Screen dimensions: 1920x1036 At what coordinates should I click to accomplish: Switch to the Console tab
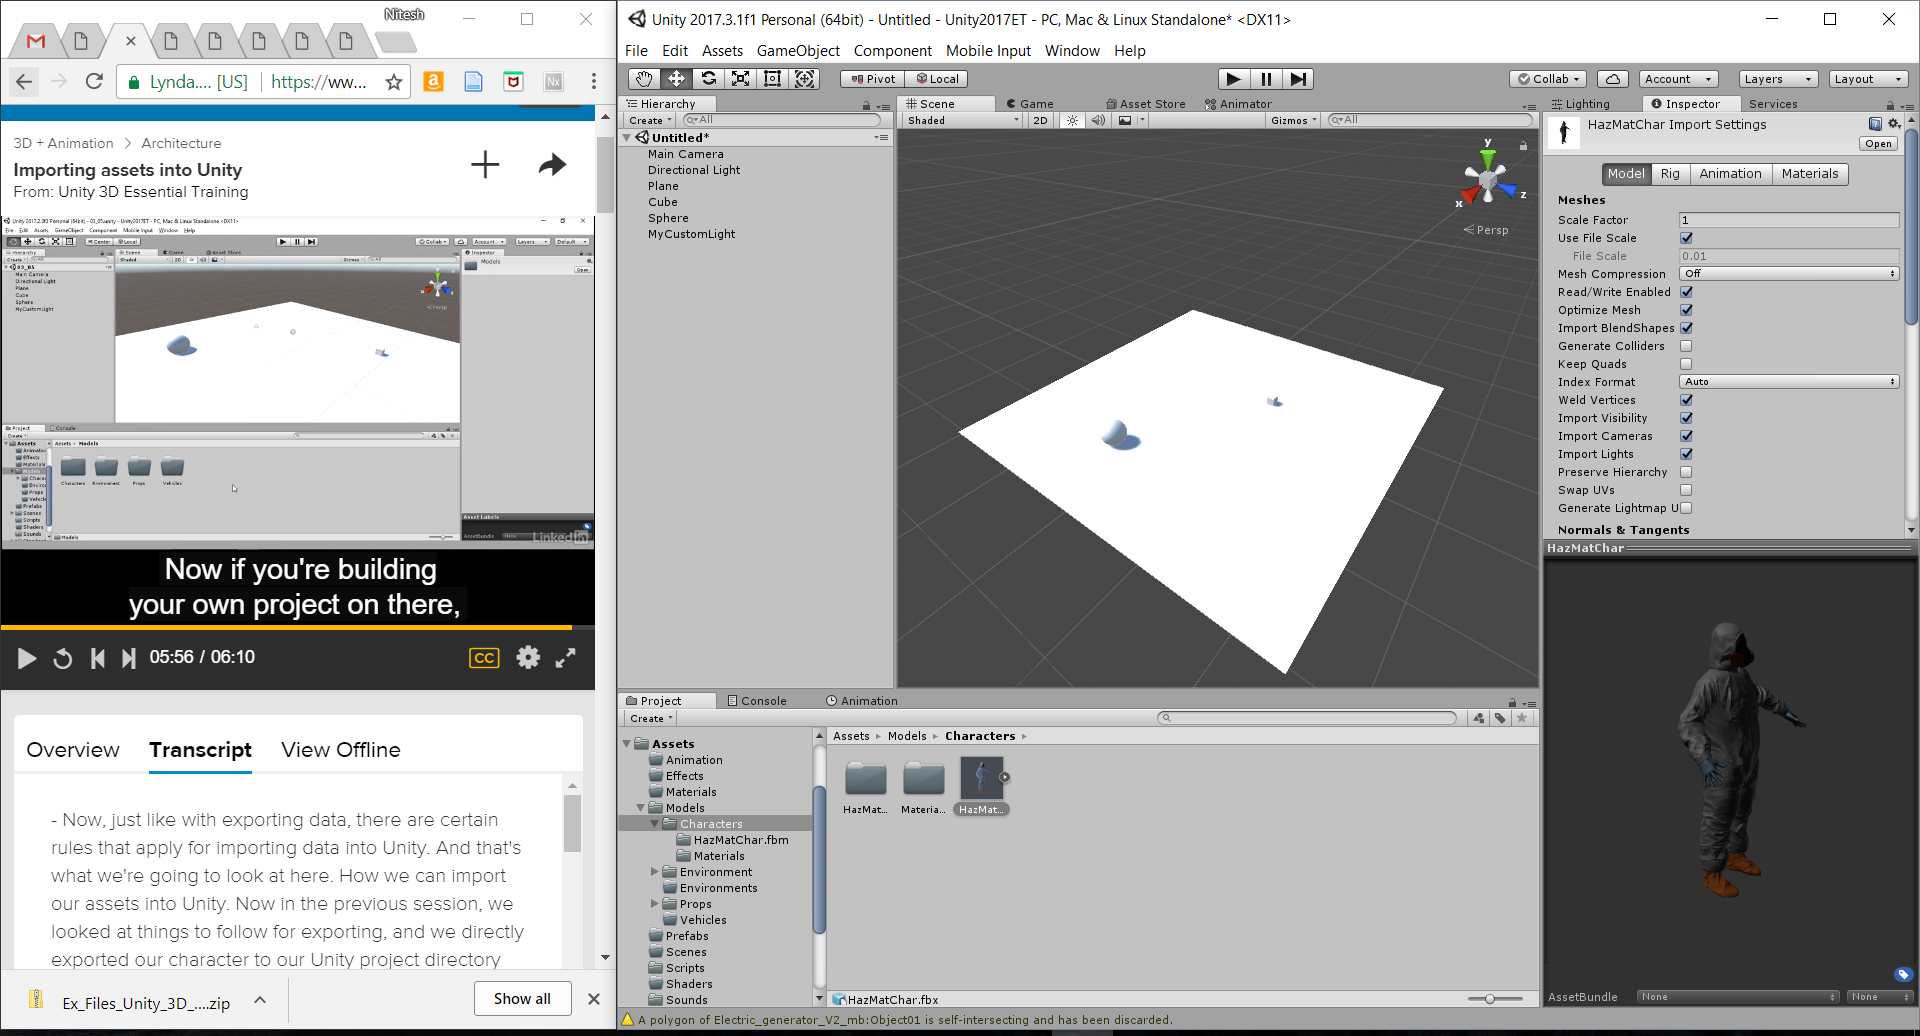click(756, 701)
